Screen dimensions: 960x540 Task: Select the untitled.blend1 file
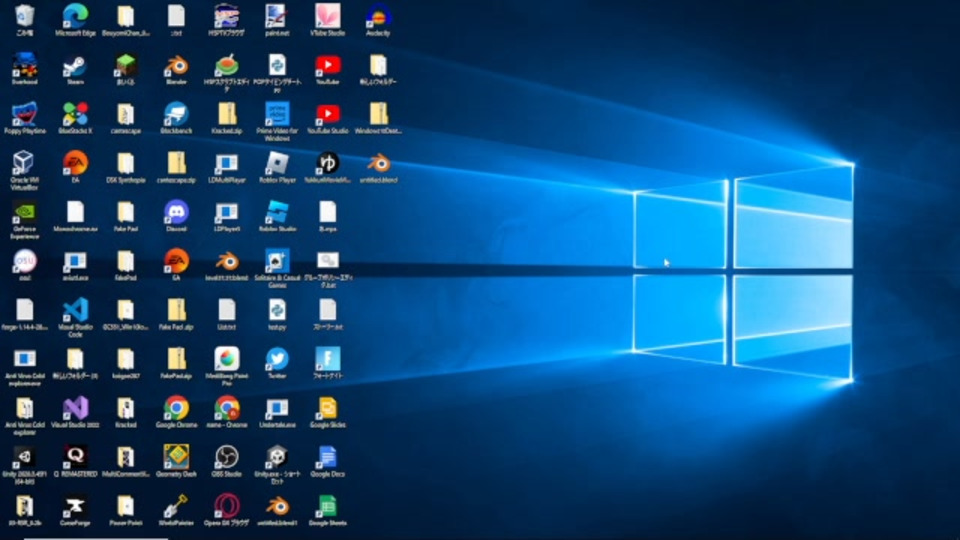coord(277,506)
